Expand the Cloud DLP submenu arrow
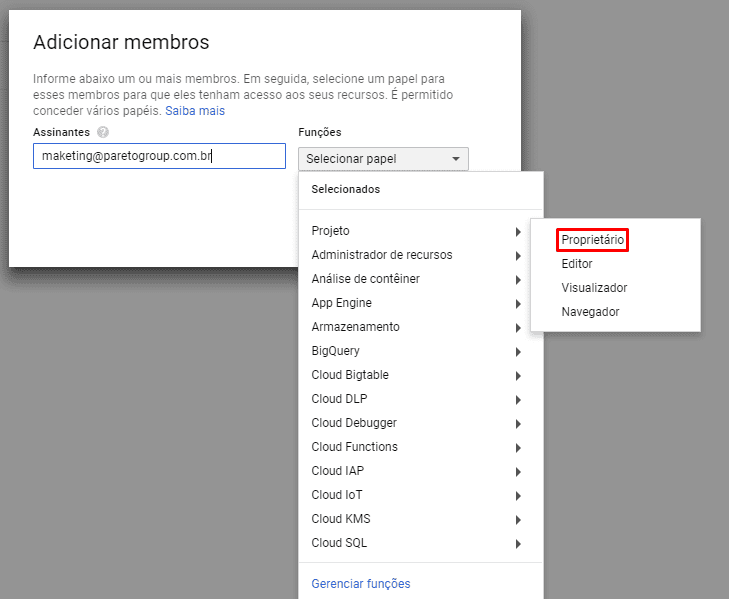 point(518,400)
